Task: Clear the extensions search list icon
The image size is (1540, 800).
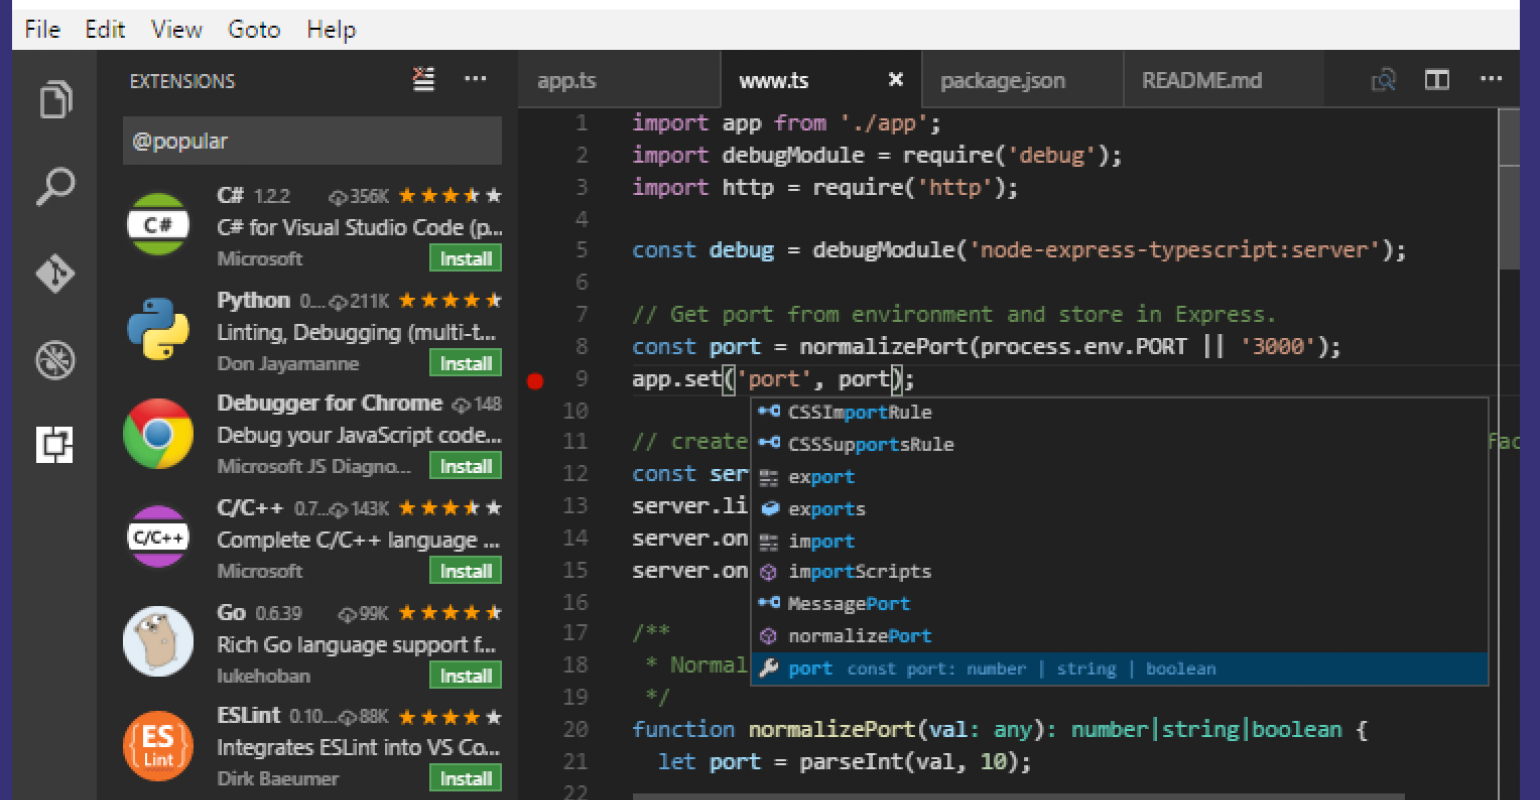Action: 424,80
